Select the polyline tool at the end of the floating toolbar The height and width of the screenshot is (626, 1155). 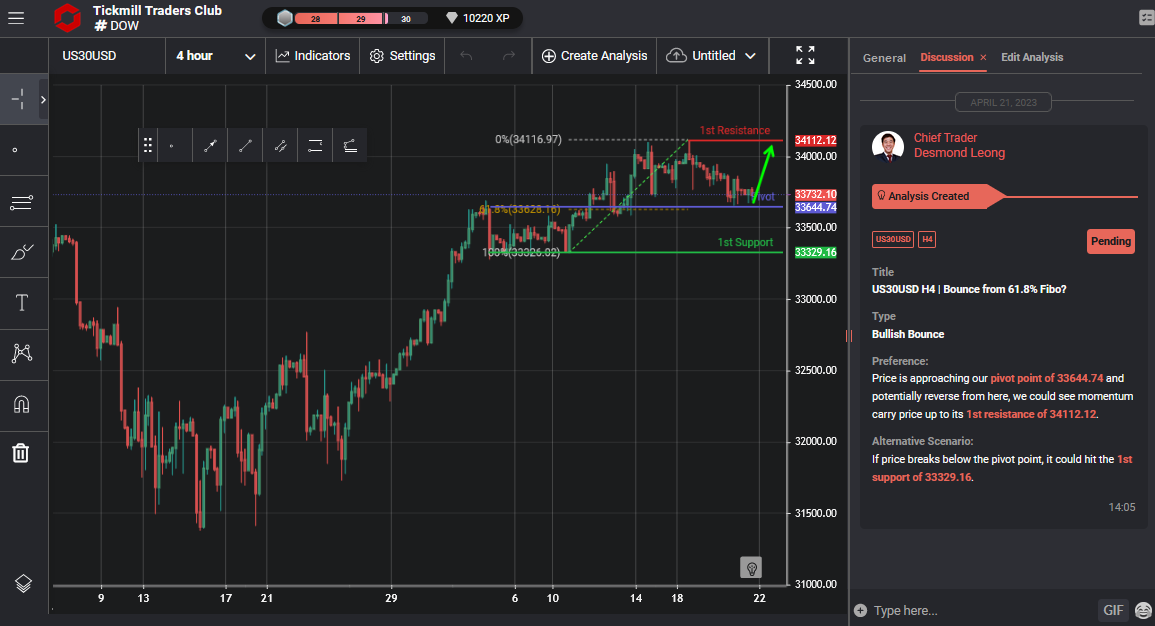351,146
